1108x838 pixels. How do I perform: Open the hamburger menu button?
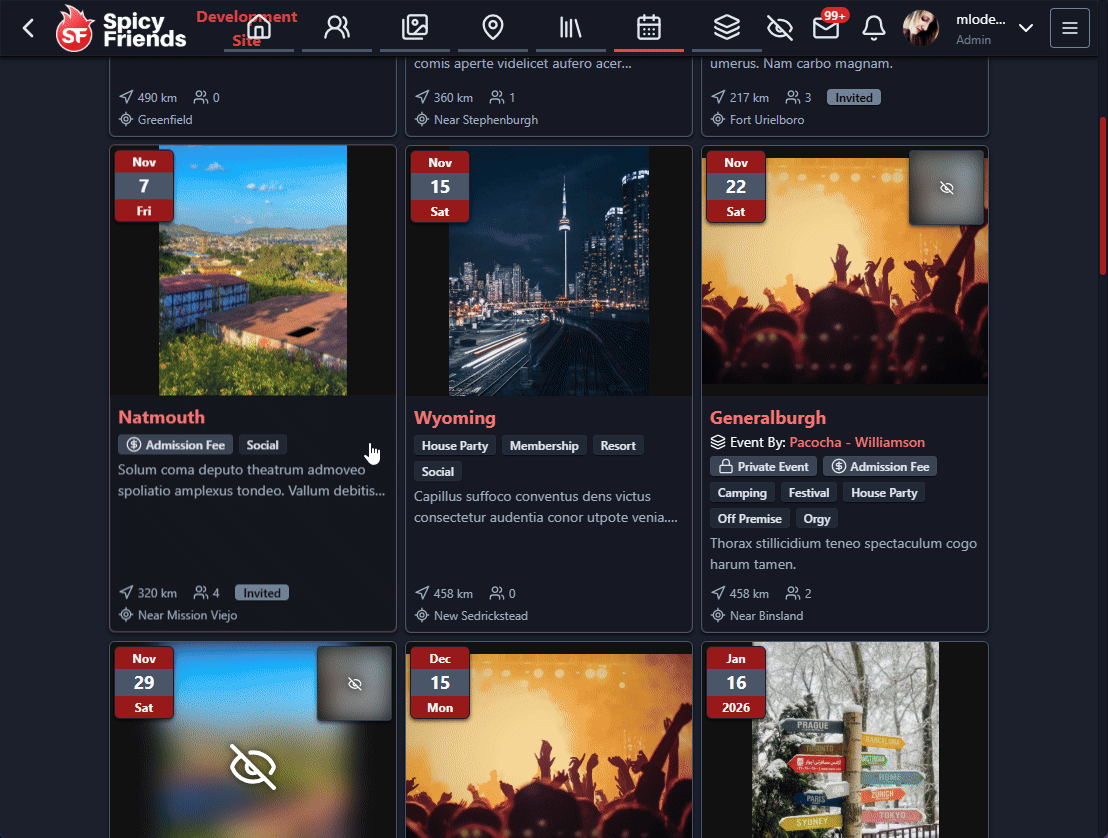point(1069,28)
